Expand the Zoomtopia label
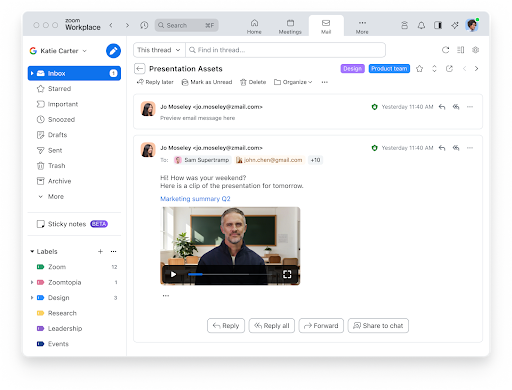This screenshot has height=390, width=512. [x=32, y=282]
